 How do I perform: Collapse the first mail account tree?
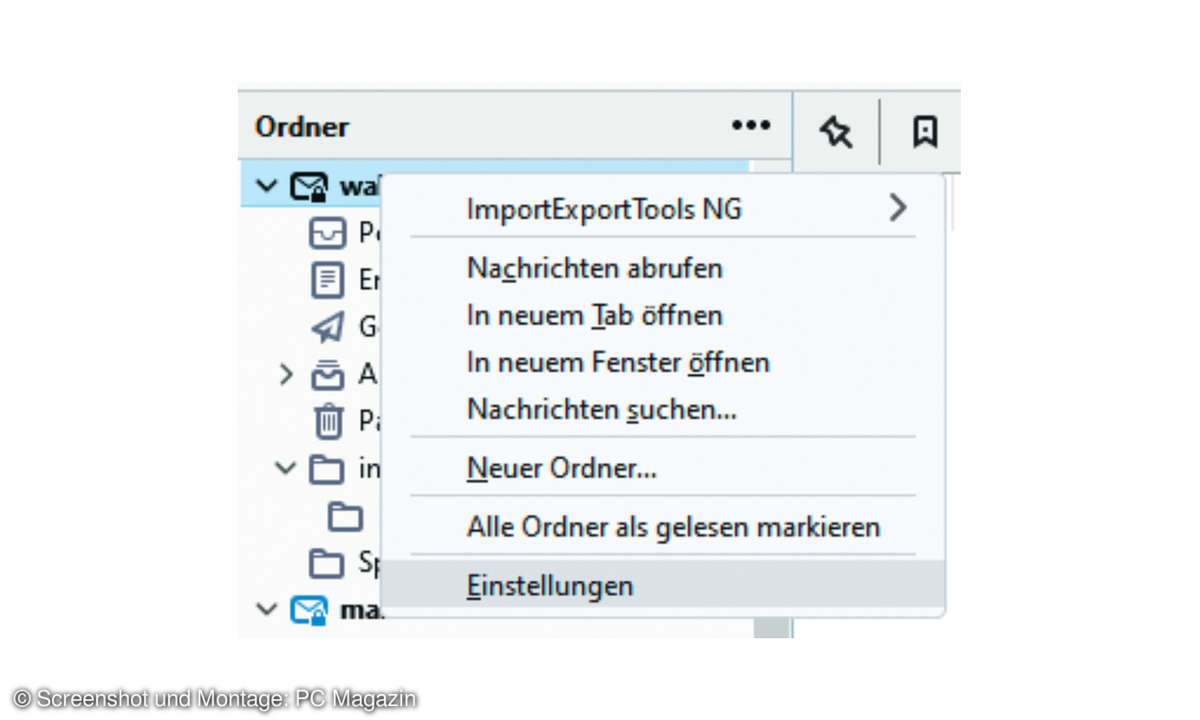coord(267,186)
